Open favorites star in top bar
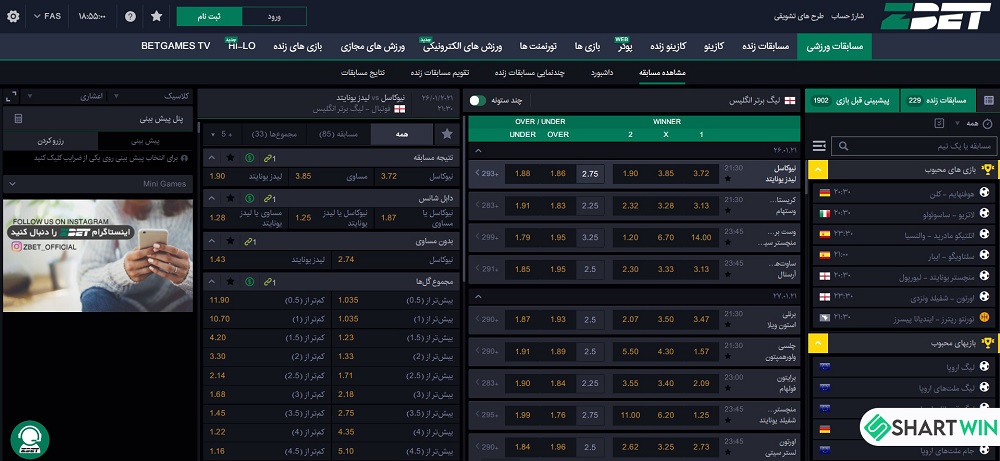This screenshot has height=461, width=1000. pos(156,17)
